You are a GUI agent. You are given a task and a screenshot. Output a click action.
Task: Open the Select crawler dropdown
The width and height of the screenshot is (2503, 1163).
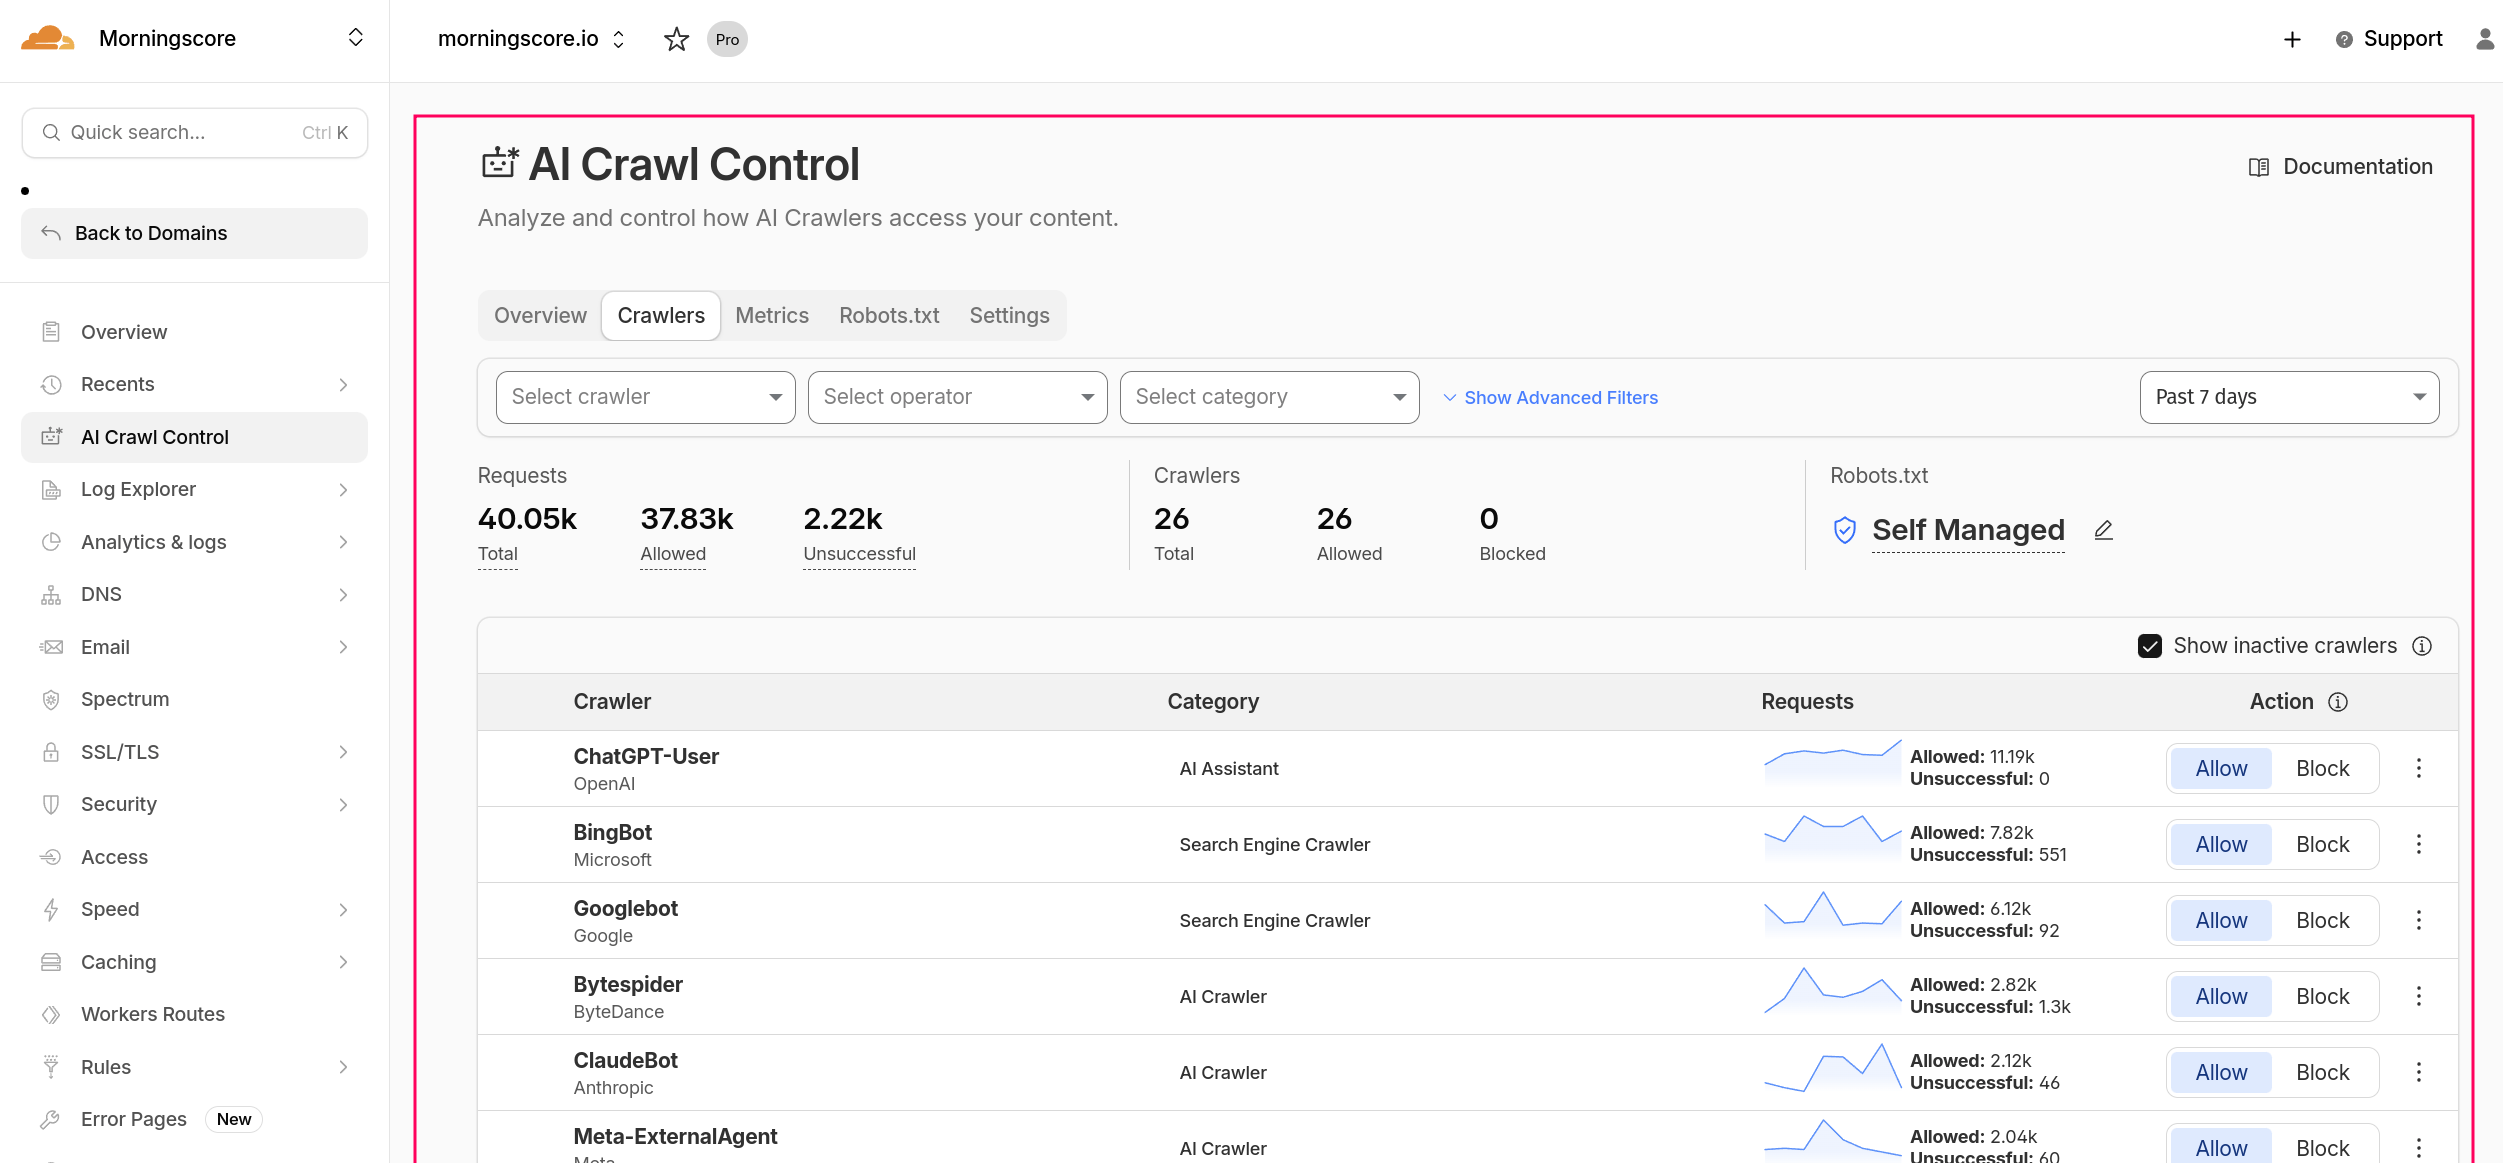tap(645, 397)
